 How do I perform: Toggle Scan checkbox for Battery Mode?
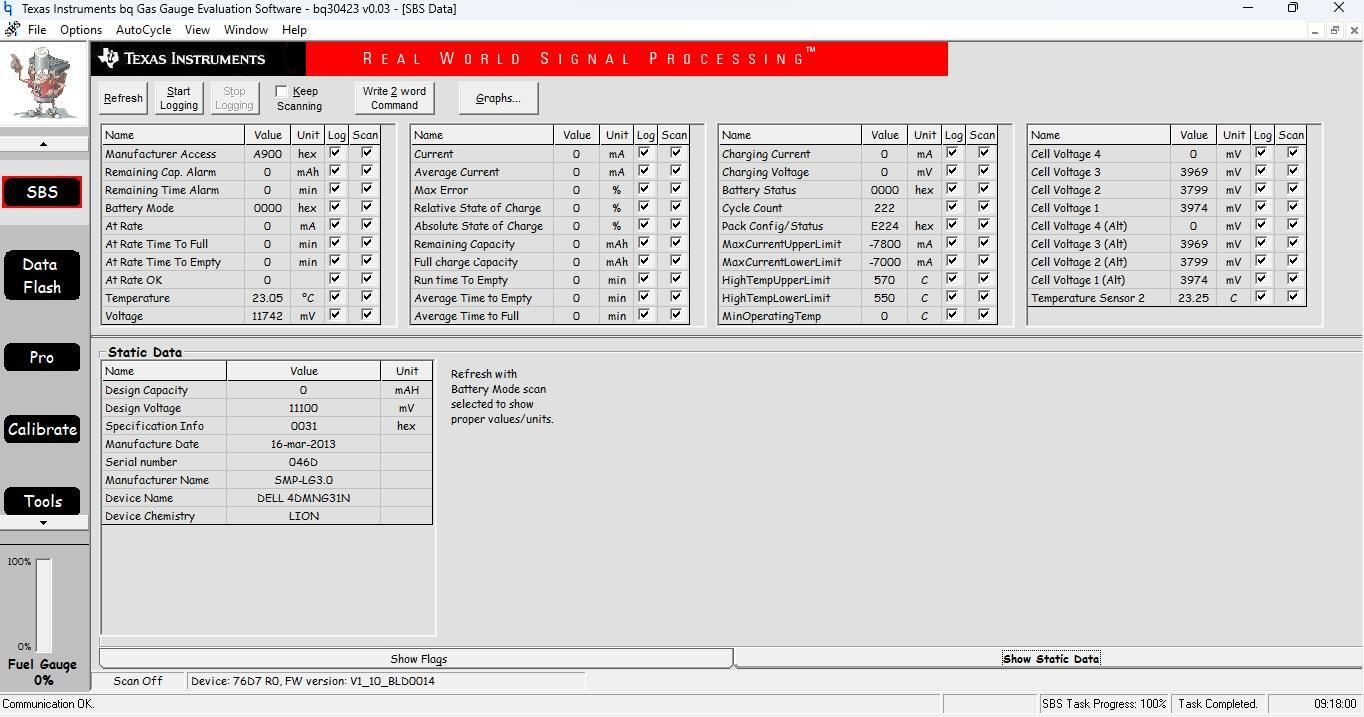[x=367, y=207]
